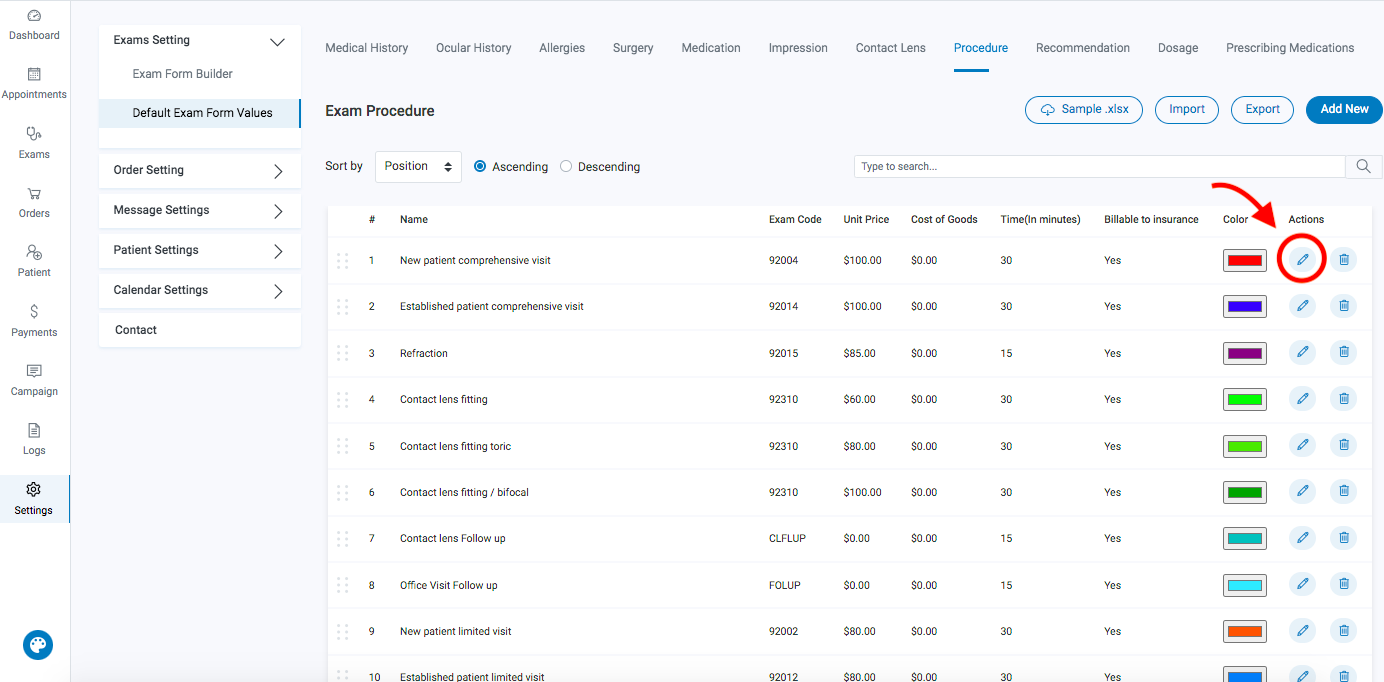Click the Add New button
Screen dimensions: 1384x682
pyautogui.click(x=1344, y=110)
